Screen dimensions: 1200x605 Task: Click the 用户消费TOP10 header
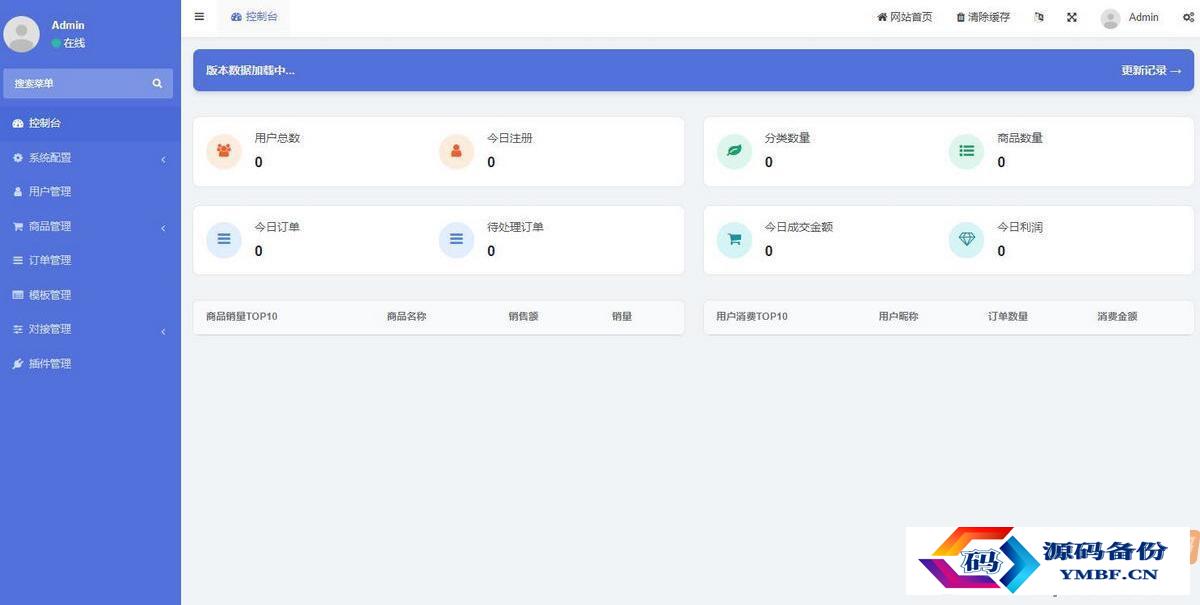coord(752,316)
